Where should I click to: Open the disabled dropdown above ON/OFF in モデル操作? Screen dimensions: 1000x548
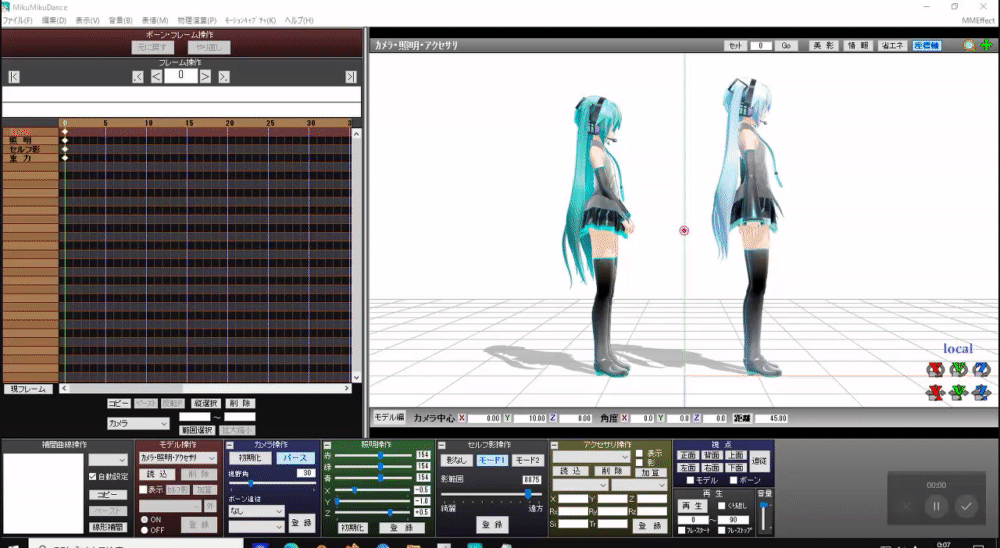tap(170, 506)
